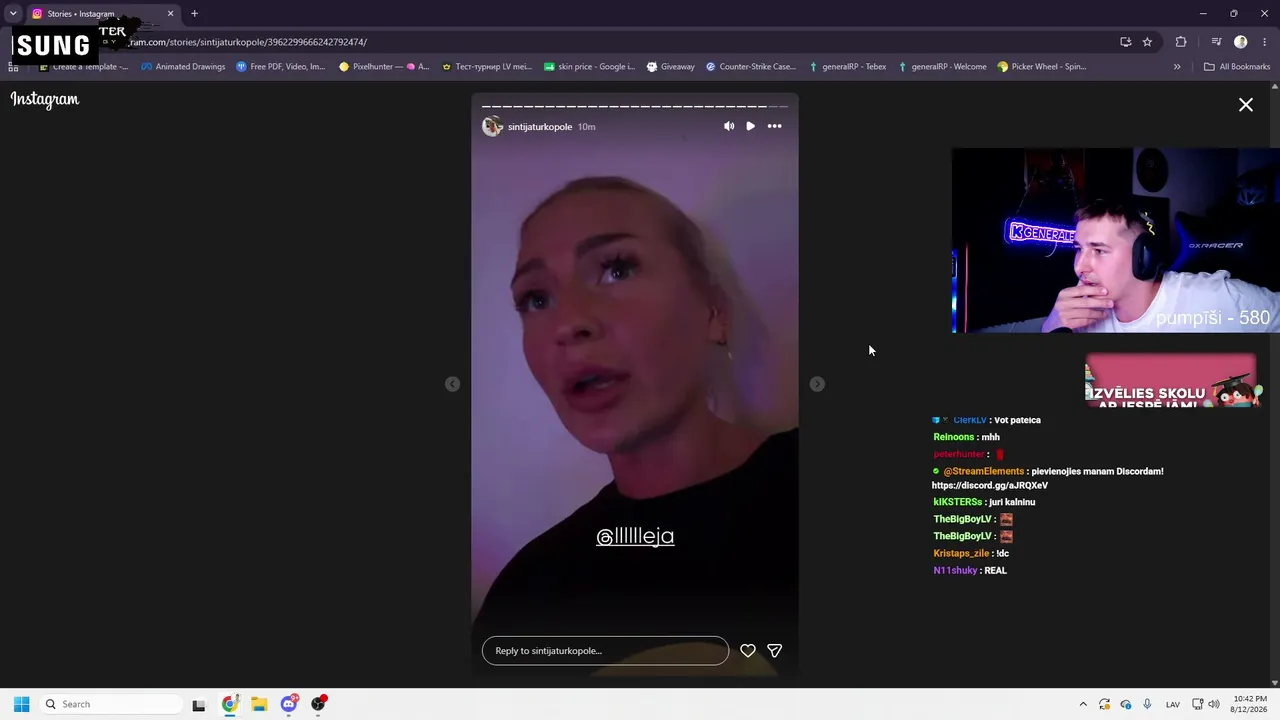Open Discord from the taskbar
Viewport: 1280px width, 720px height.
point(289,704)
